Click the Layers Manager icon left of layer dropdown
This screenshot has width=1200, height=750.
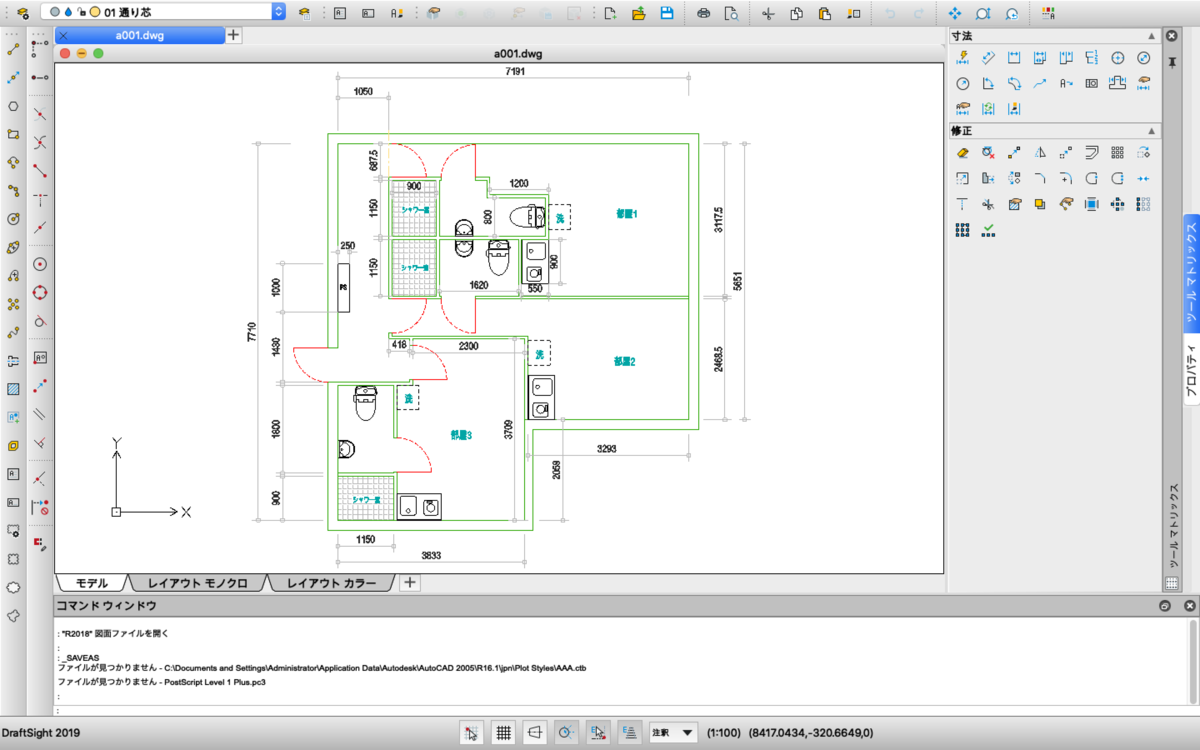click(22, 13)
